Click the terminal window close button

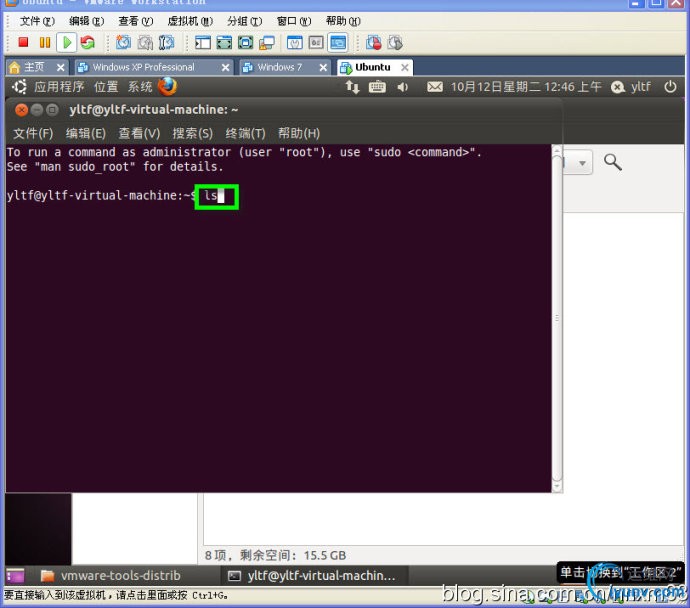click(21, 110)
